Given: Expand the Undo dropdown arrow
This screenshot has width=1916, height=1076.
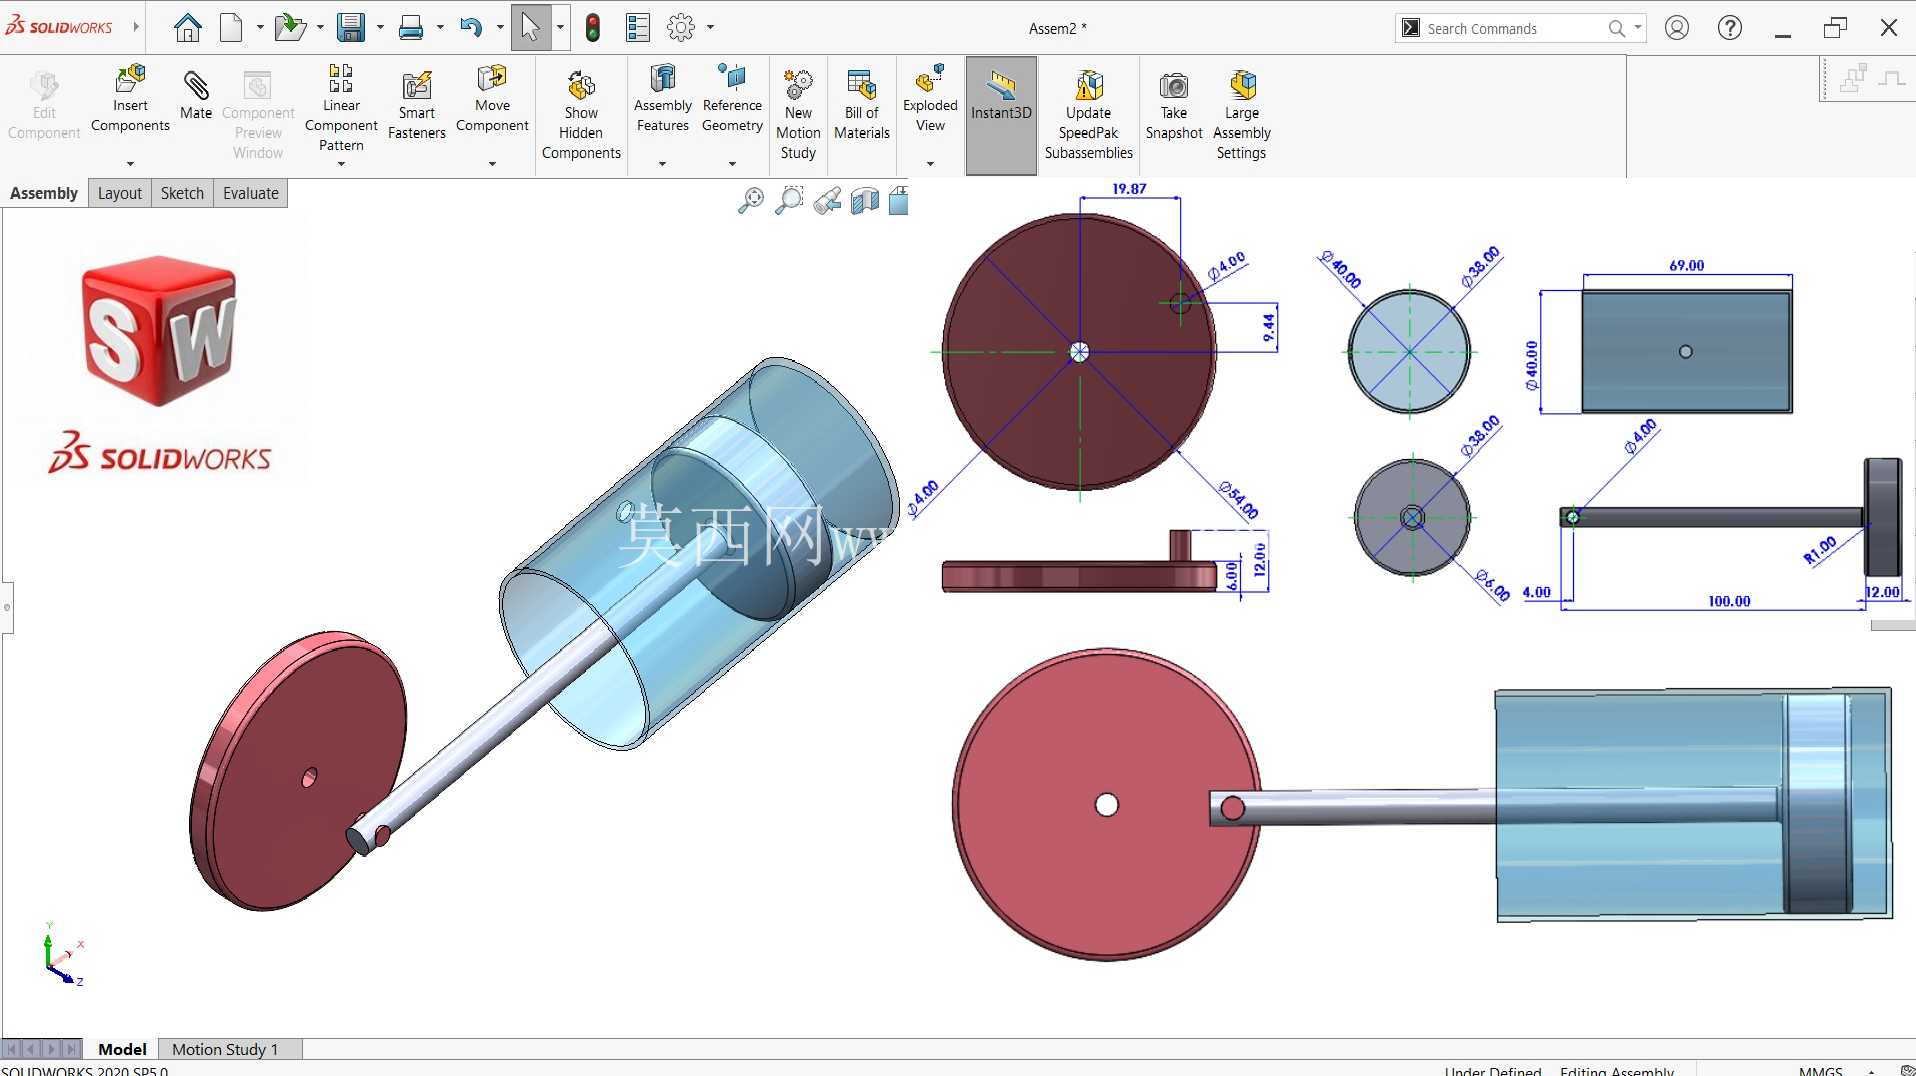Looking at the screenshot, I should [500, 28].
